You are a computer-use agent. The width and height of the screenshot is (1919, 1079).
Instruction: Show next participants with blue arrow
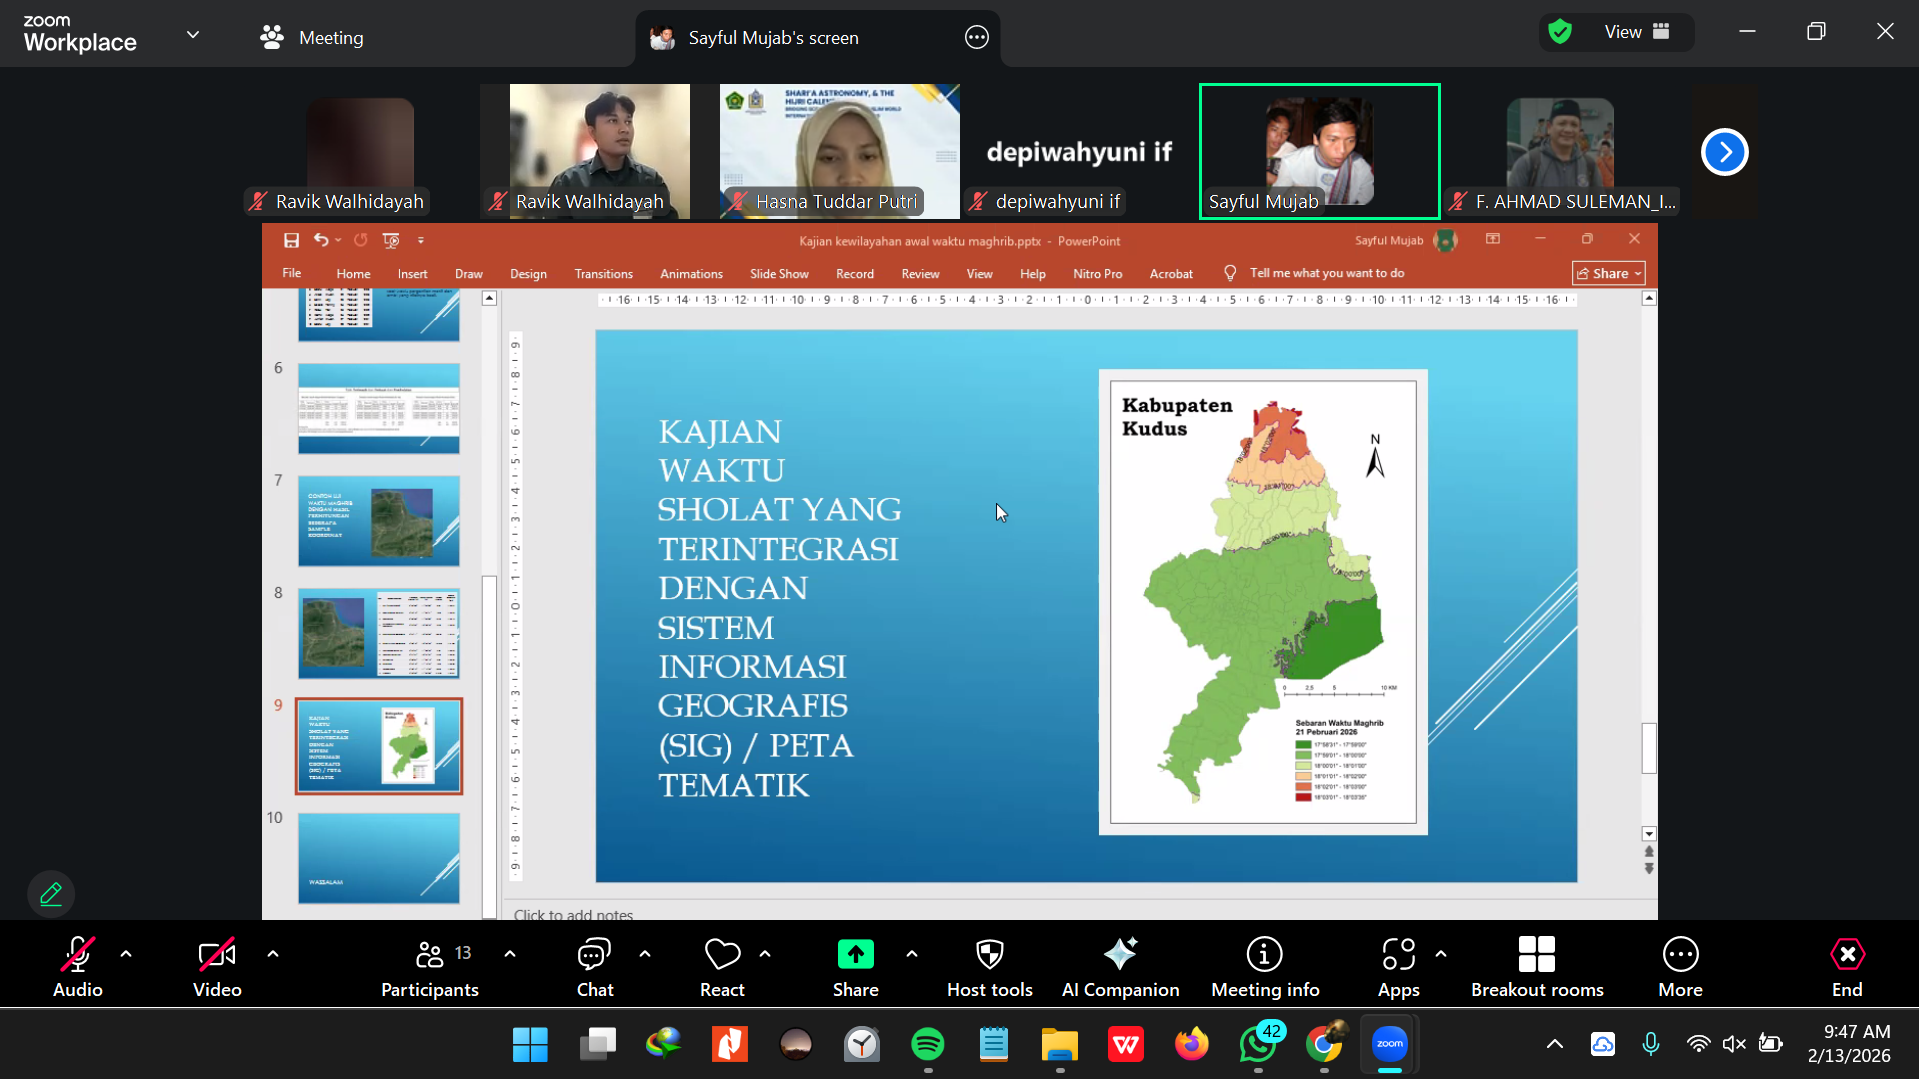[x=1724, y=152]
